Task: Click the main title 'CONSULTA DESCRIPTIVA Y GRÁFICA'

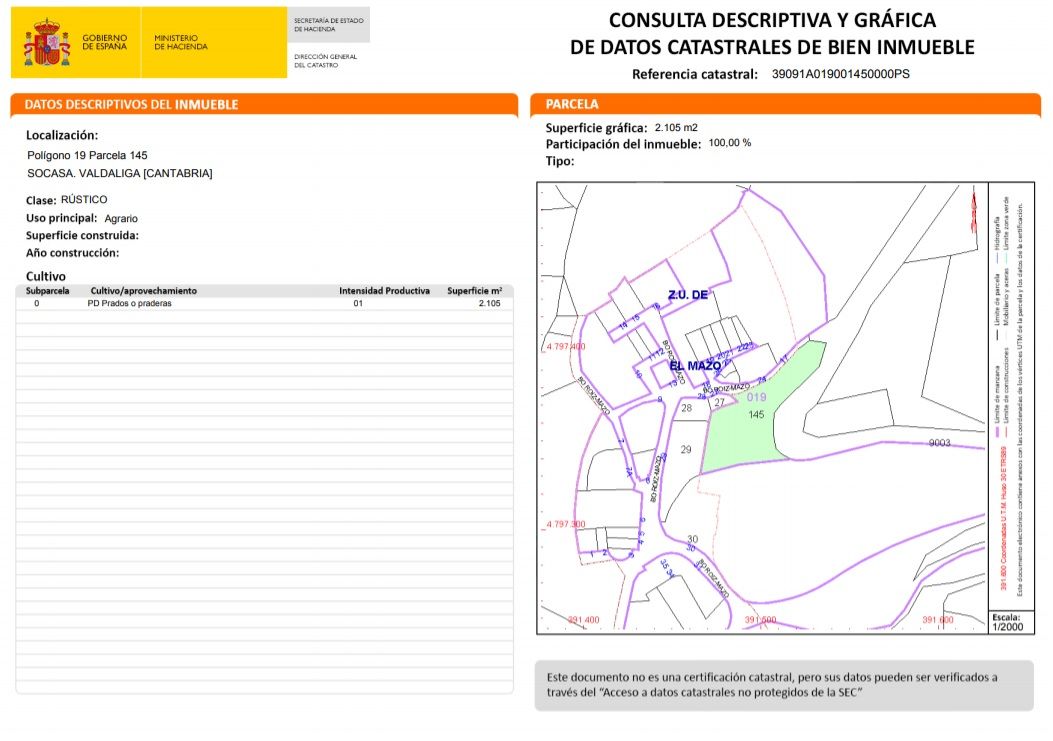Action: (772, 20)
